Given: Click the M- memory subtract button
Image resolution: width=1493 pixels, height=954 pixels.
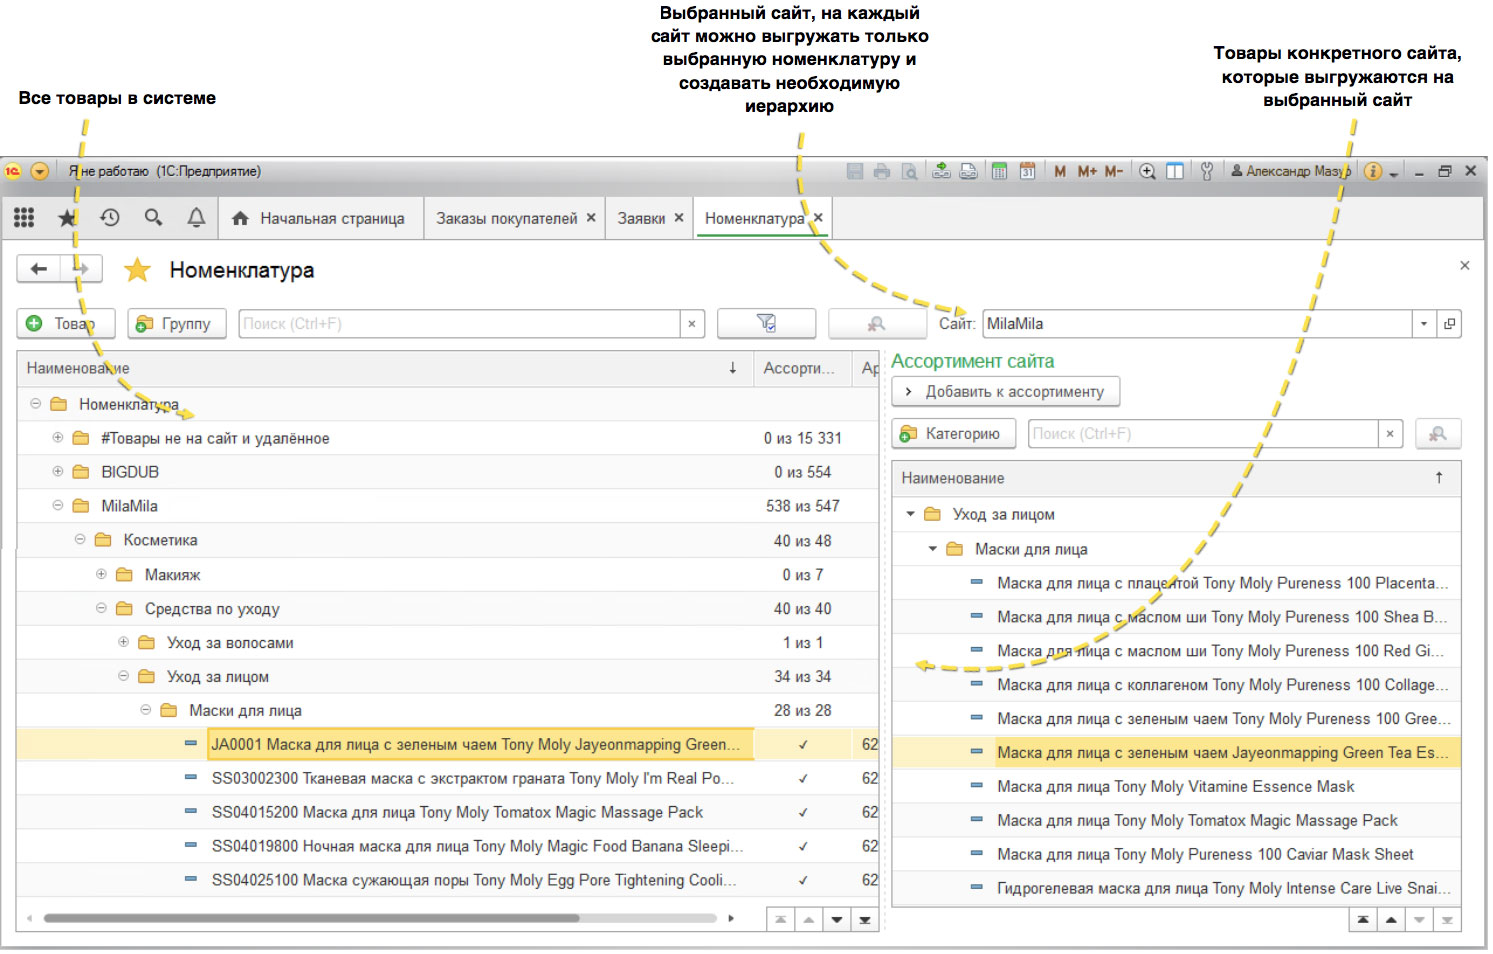Looking at the screenshot, I should pos(1114,171).
